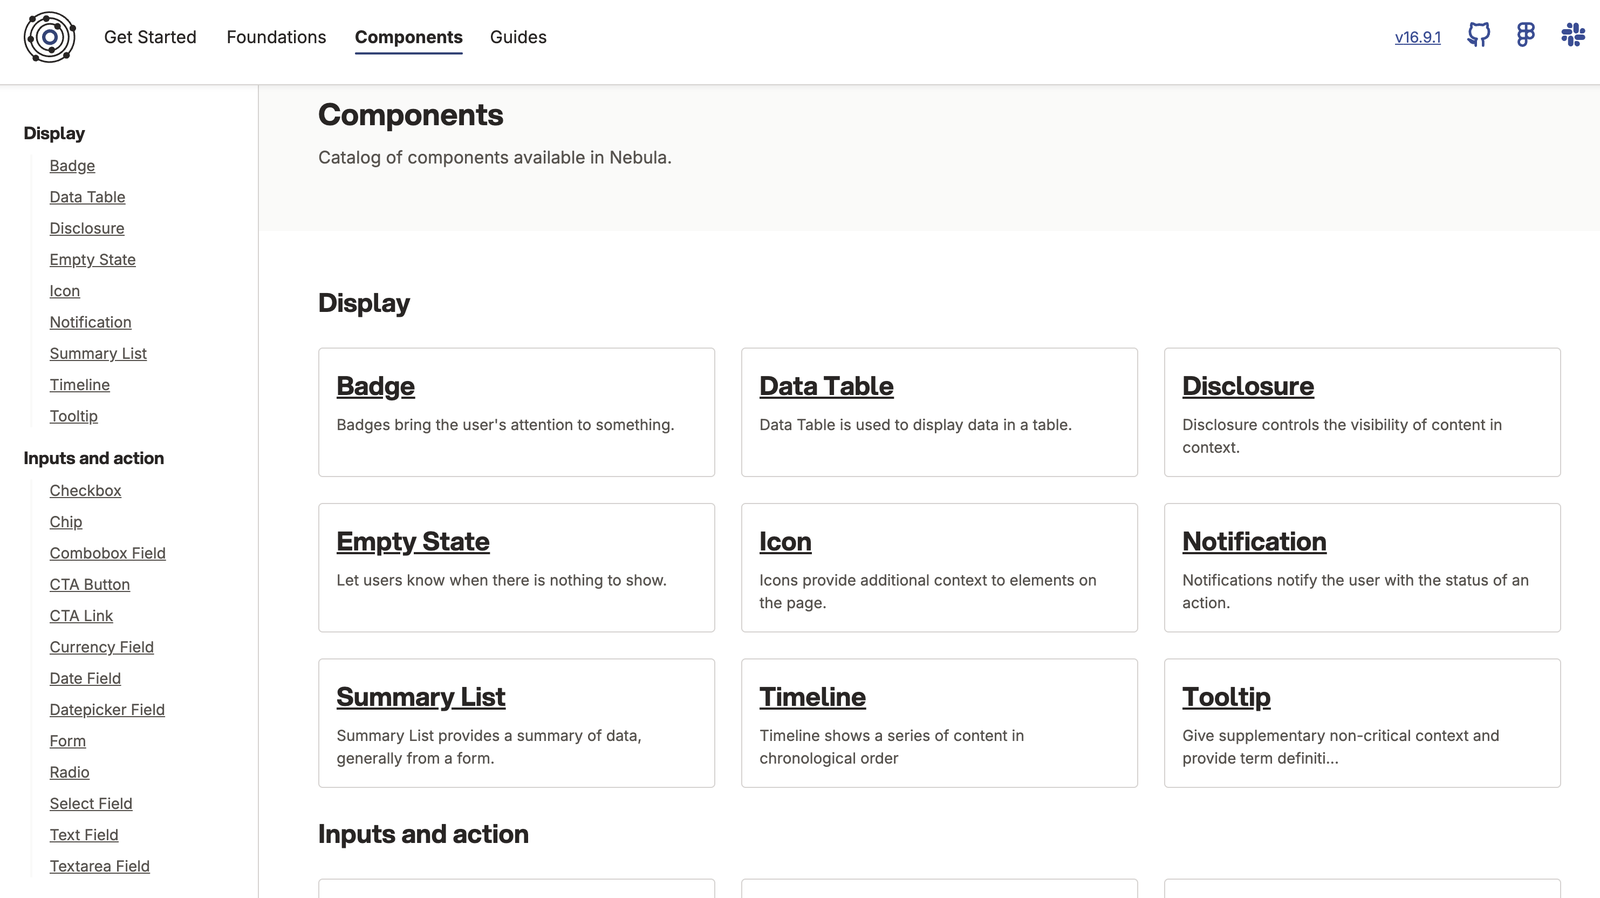Open Currency Field in the sidebar
Screen dimensions: 1600x898
[102, 647]
